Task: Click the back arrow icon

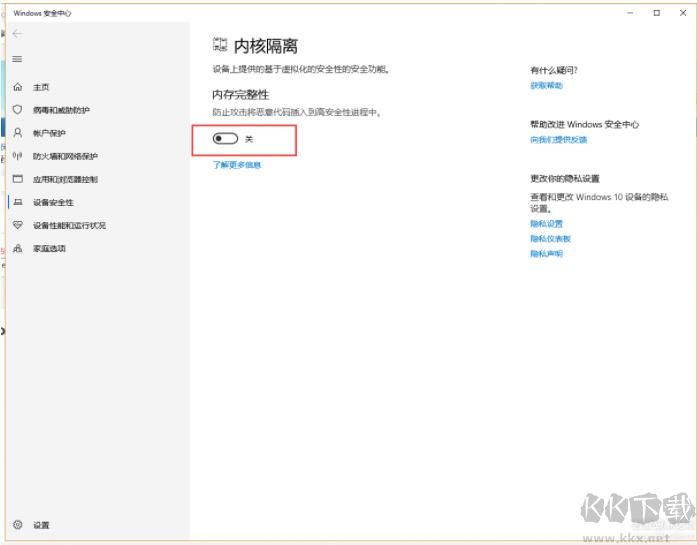Action: (x=17, y=34)
